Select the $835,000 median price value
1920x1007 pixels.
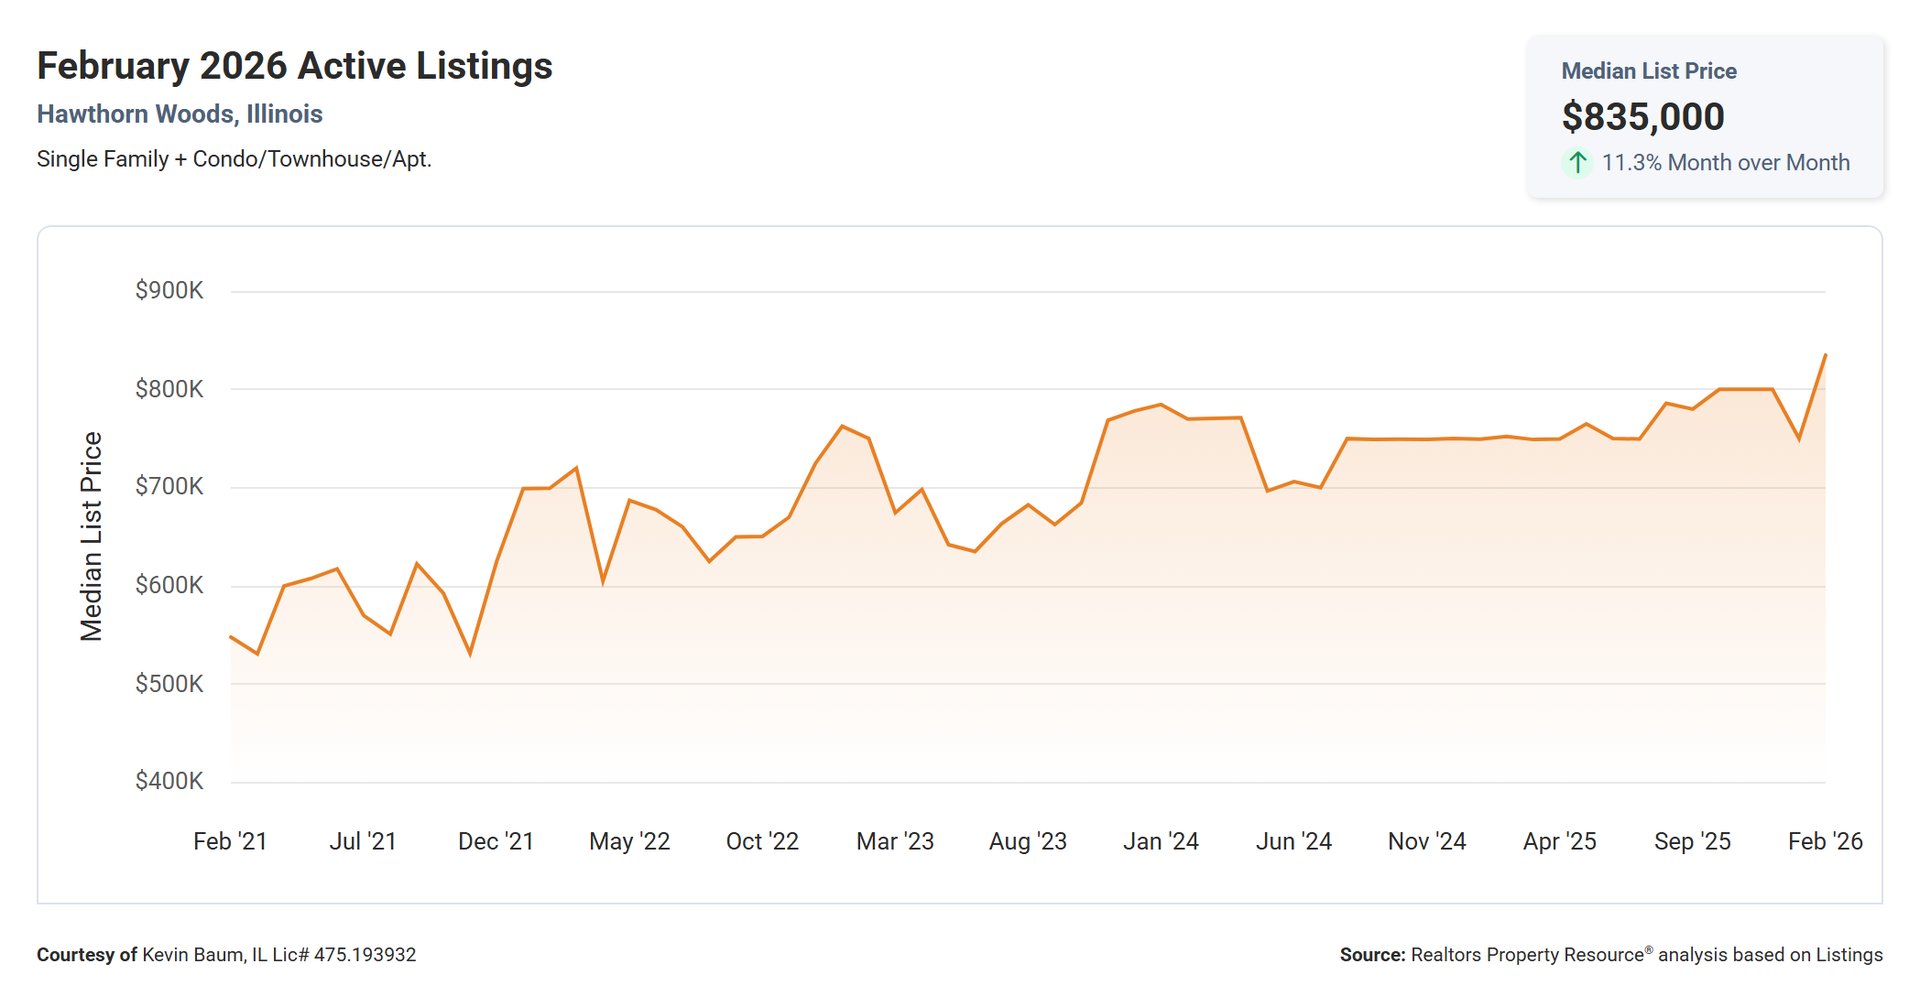[1642, 117]
